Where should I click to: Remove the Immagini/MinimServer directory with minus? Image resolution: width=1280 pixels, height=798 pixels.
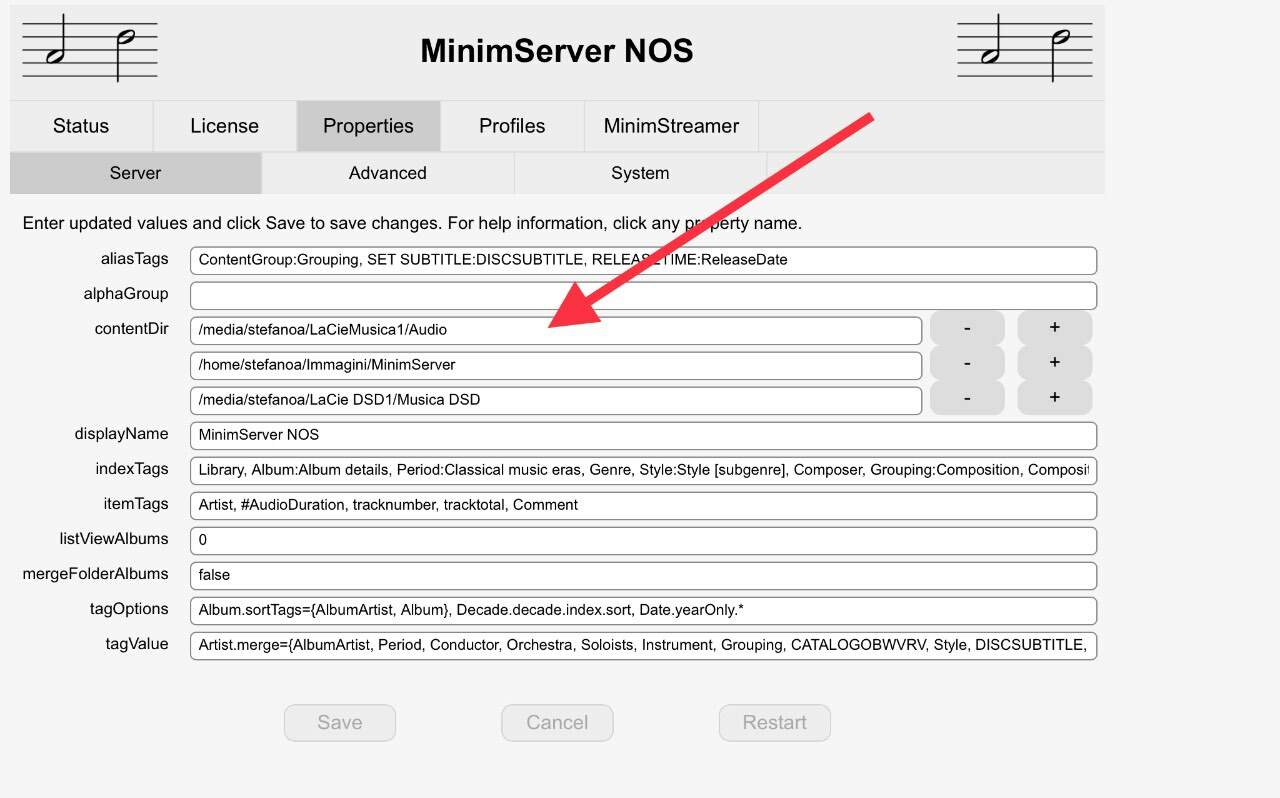point(967,363)
